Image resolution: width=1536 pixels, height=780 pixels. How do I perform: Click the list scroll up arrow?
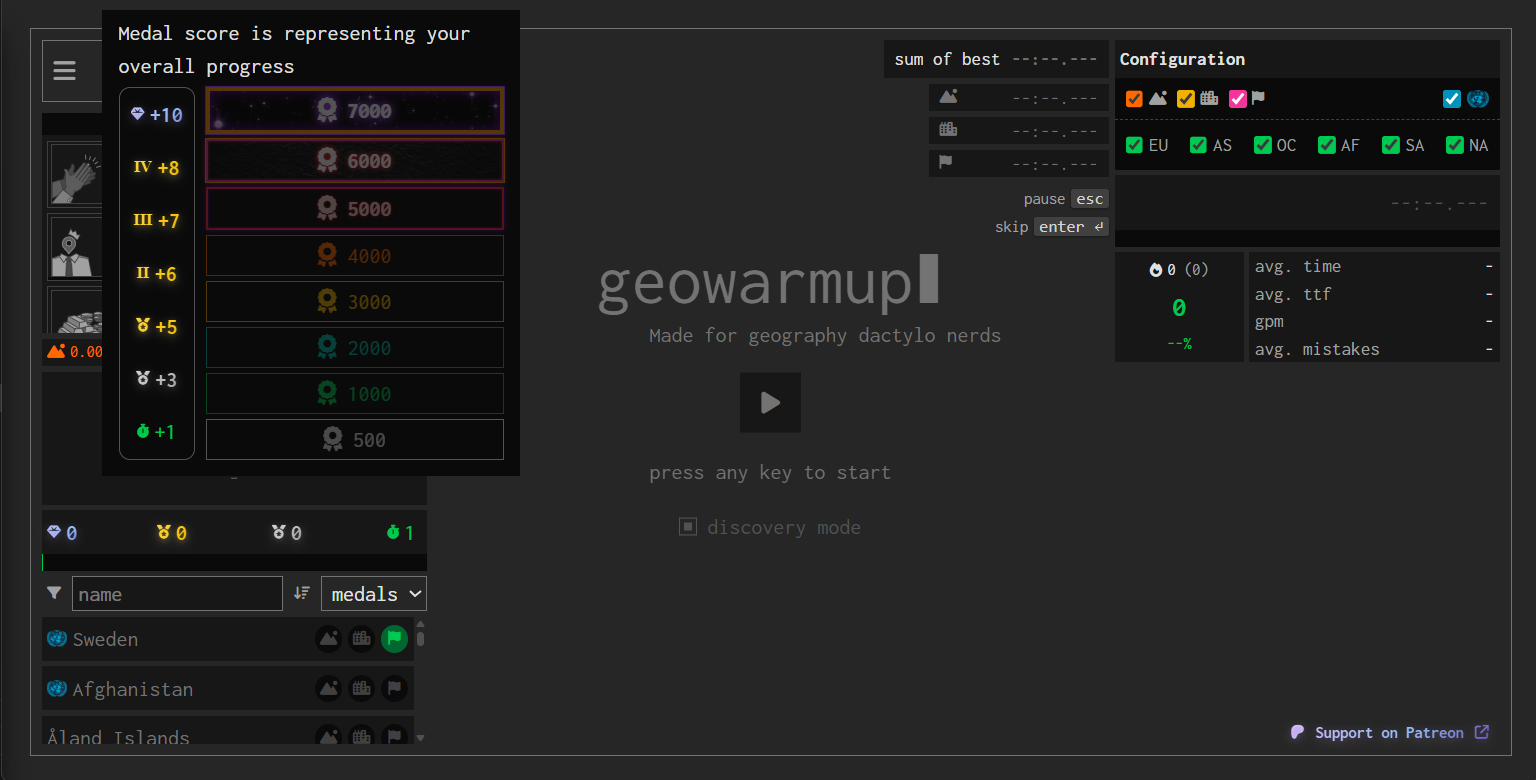pyautogui.click(x=420, y=623)
